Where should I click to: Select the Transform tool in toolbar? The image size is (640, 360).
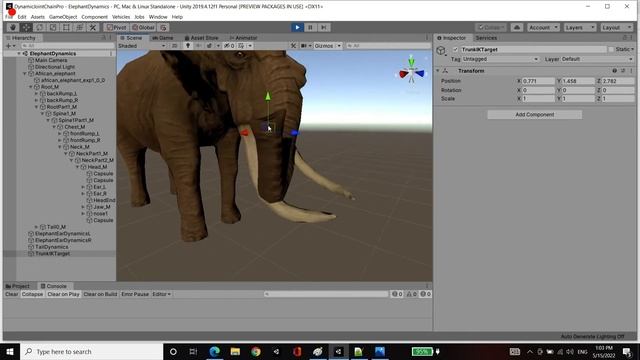(x=80, y=27)
